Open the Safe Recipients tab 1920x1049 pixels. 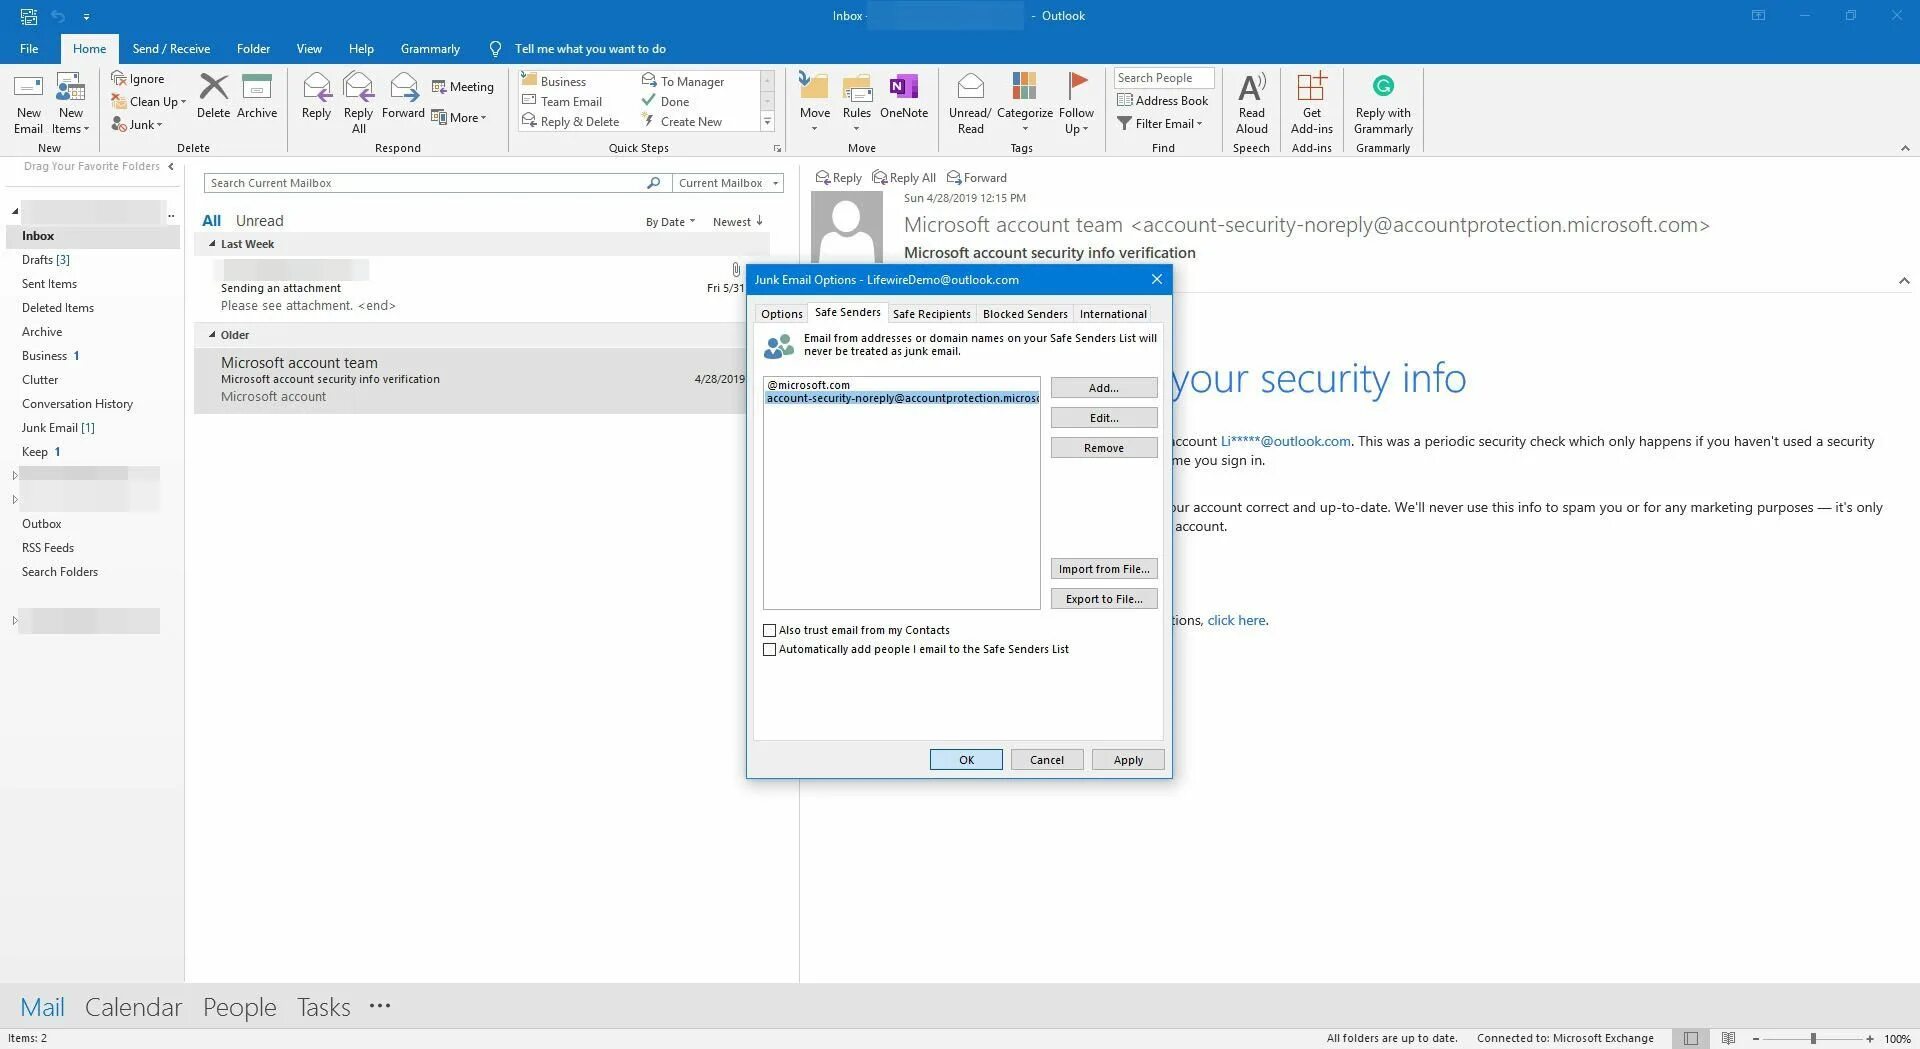[x=931, y=314]
